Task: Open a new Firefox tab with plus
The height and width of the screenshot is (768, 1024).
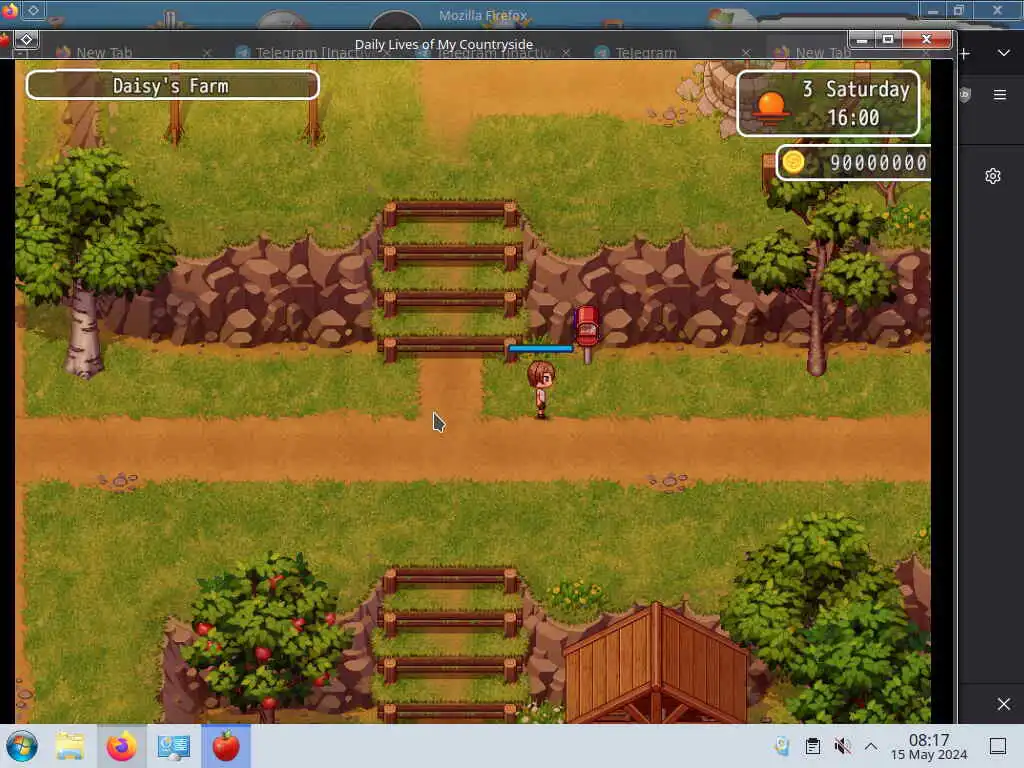Action: (965, 53)
